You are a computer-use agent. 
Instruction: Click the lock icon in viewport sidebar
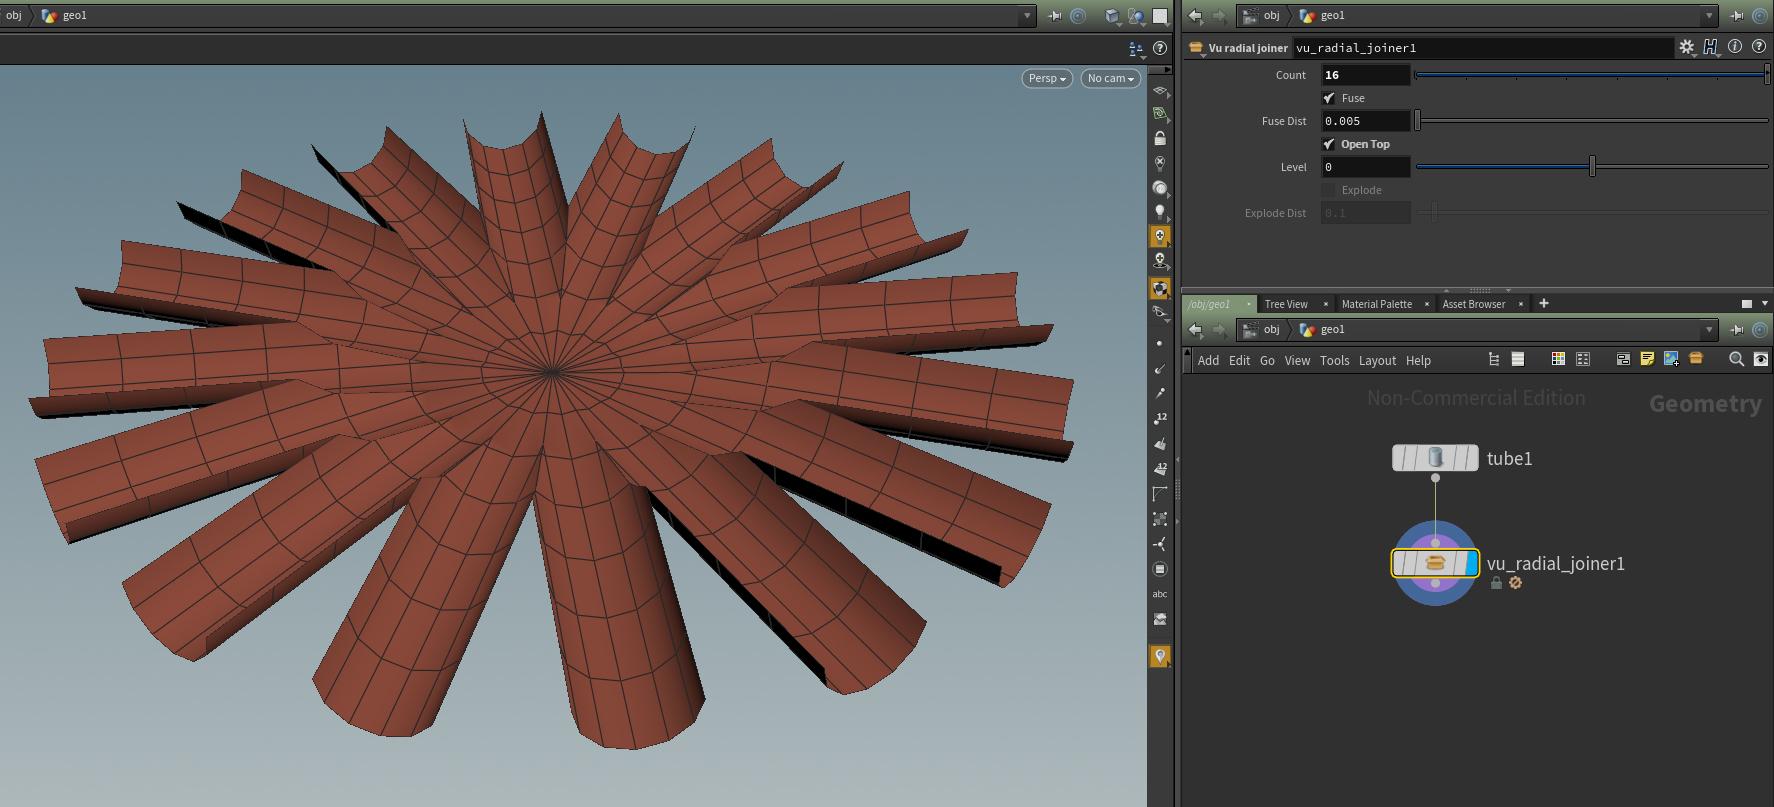tap(1160, 138)
